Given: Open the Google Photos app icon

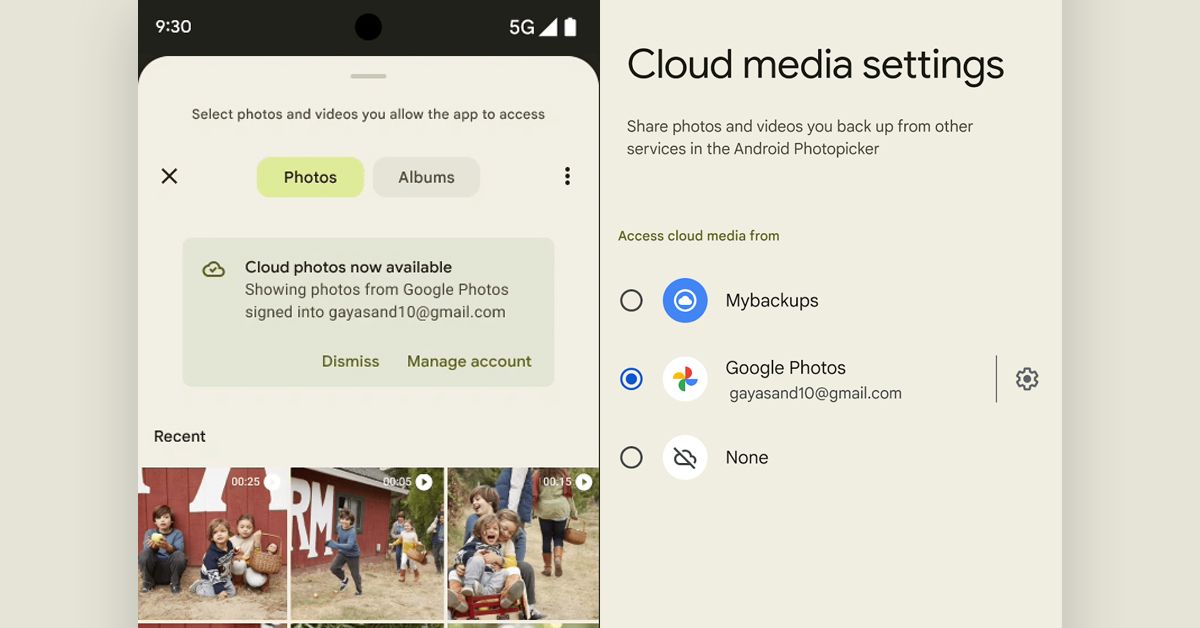Looking at the screenshot, I should (685, 379).
